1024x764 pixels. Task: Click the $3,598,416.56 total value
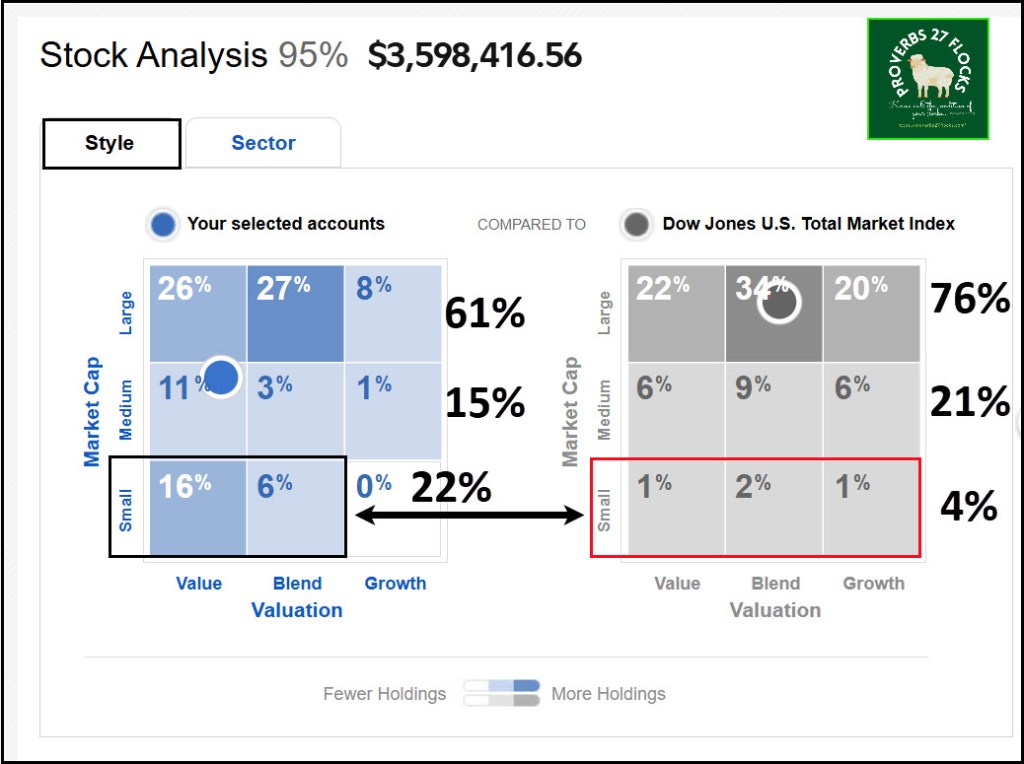coord(475,56)
